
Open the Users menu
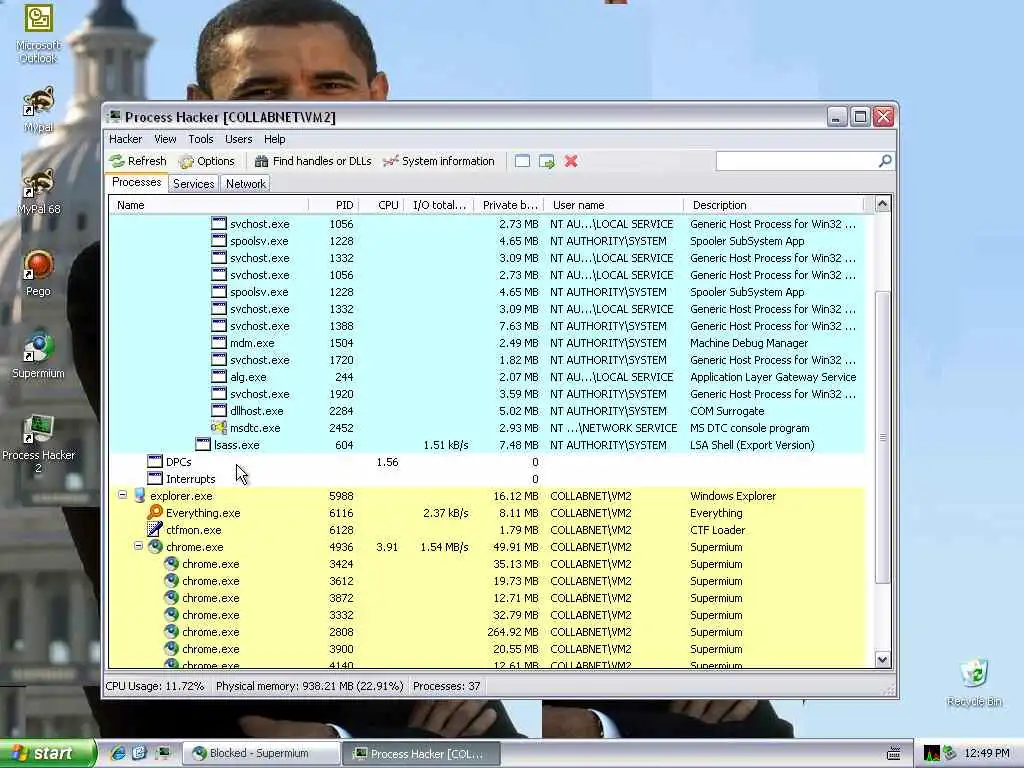click(x=238, y=139)
